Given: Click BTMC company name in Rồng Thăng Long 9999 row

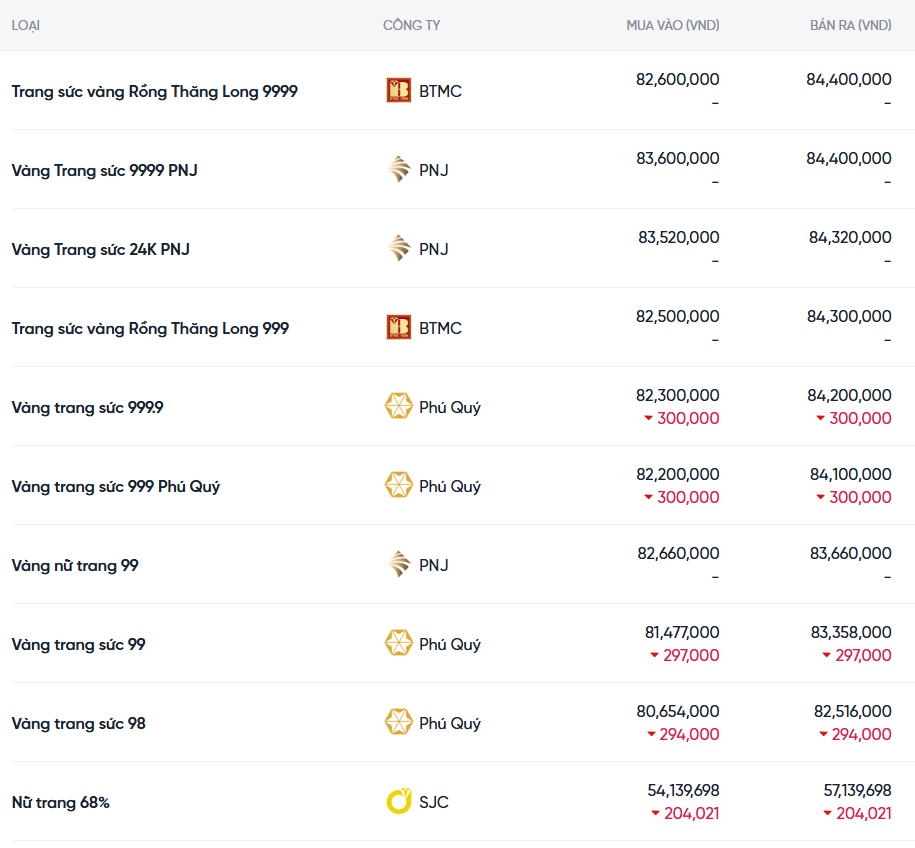Looking at the screenshot, I should [441, 91].
